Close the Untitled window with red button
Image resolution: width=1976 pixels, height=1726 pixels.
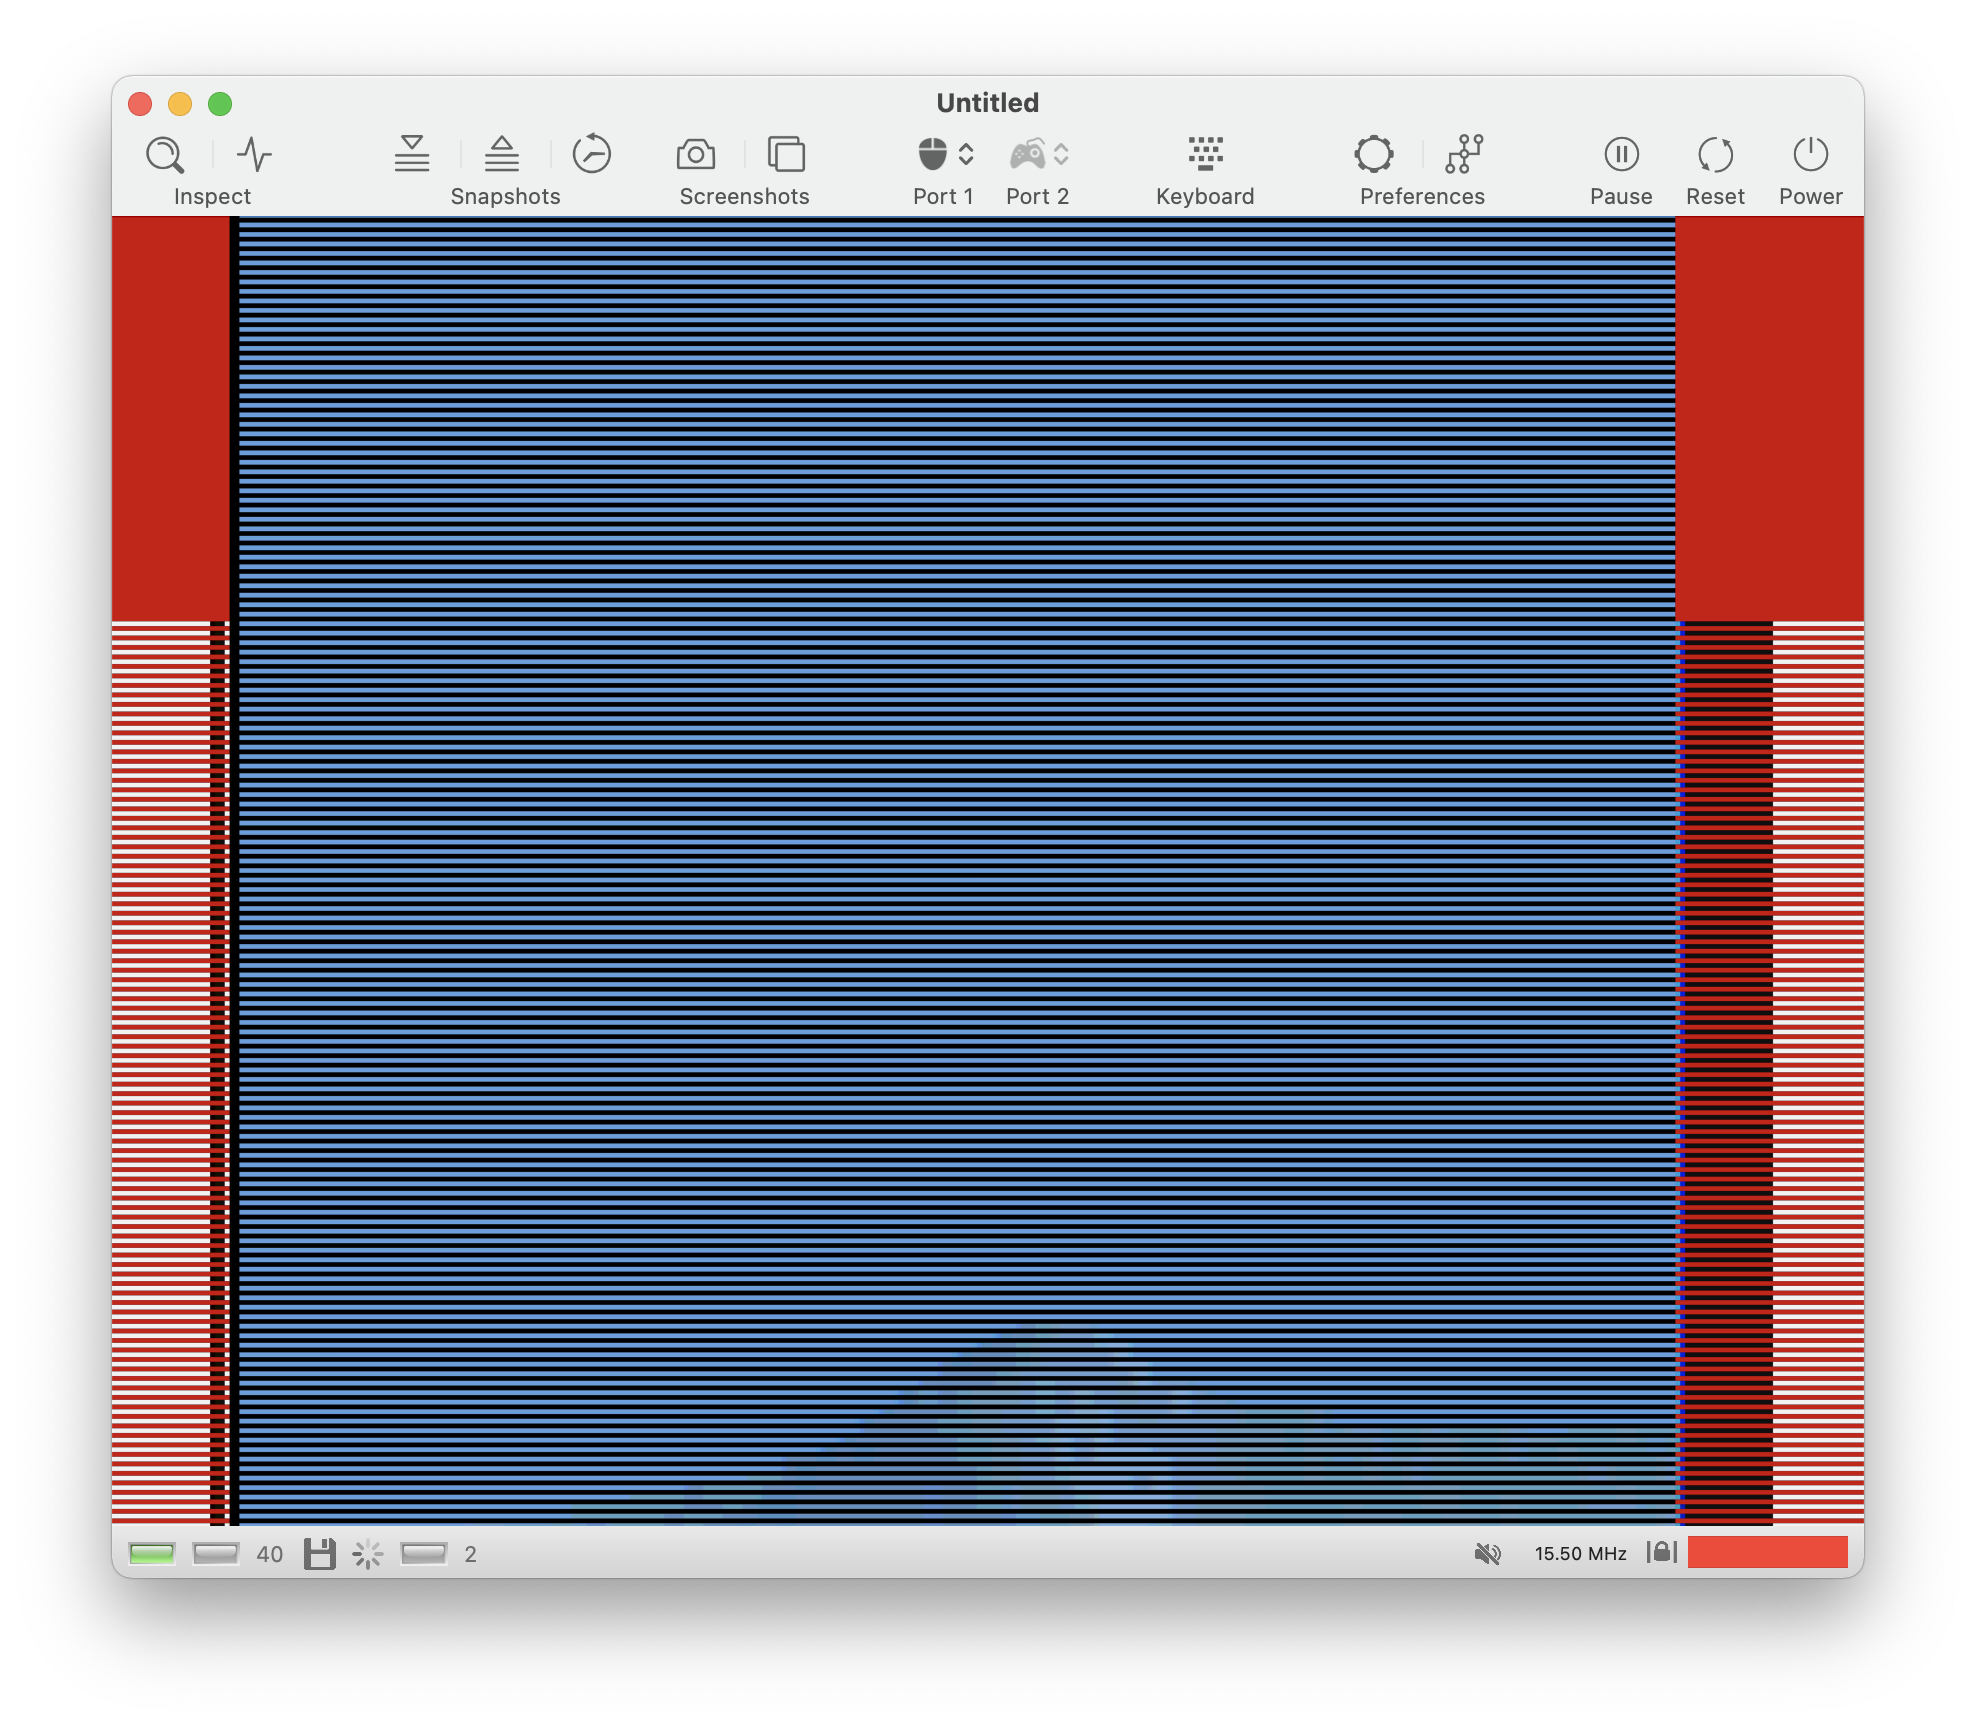[x=140, y=103]
